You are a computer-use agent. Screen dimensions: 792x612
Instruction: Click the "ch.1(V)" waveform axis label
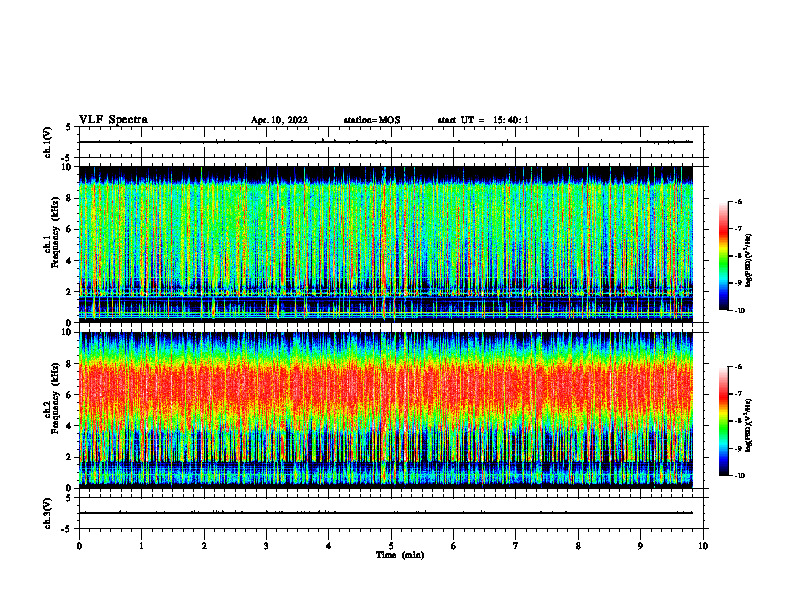[x=47, y=142]
